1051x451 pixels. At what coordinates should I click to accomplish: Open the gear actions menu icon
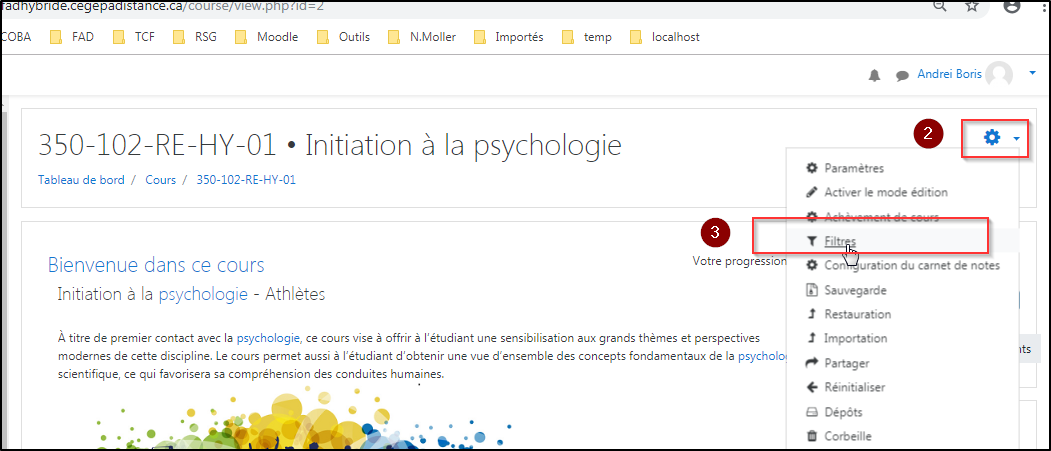[x=991, y=138]
